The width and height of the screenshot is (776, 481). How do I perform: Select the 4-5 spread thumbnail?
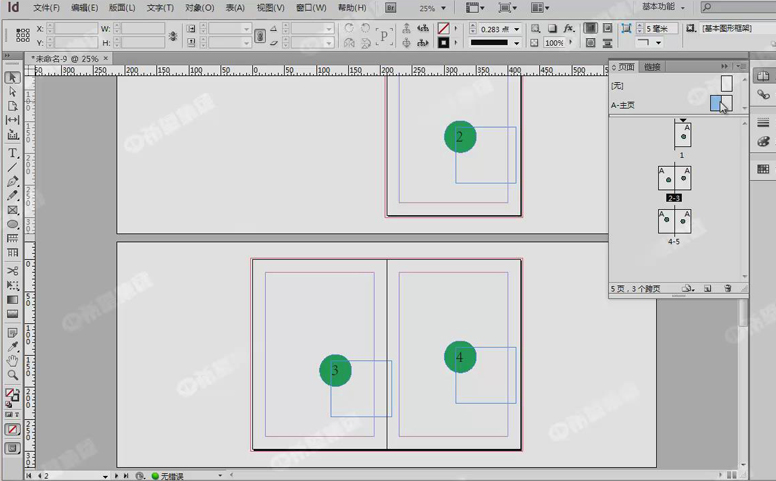click(x=674, y=221)
